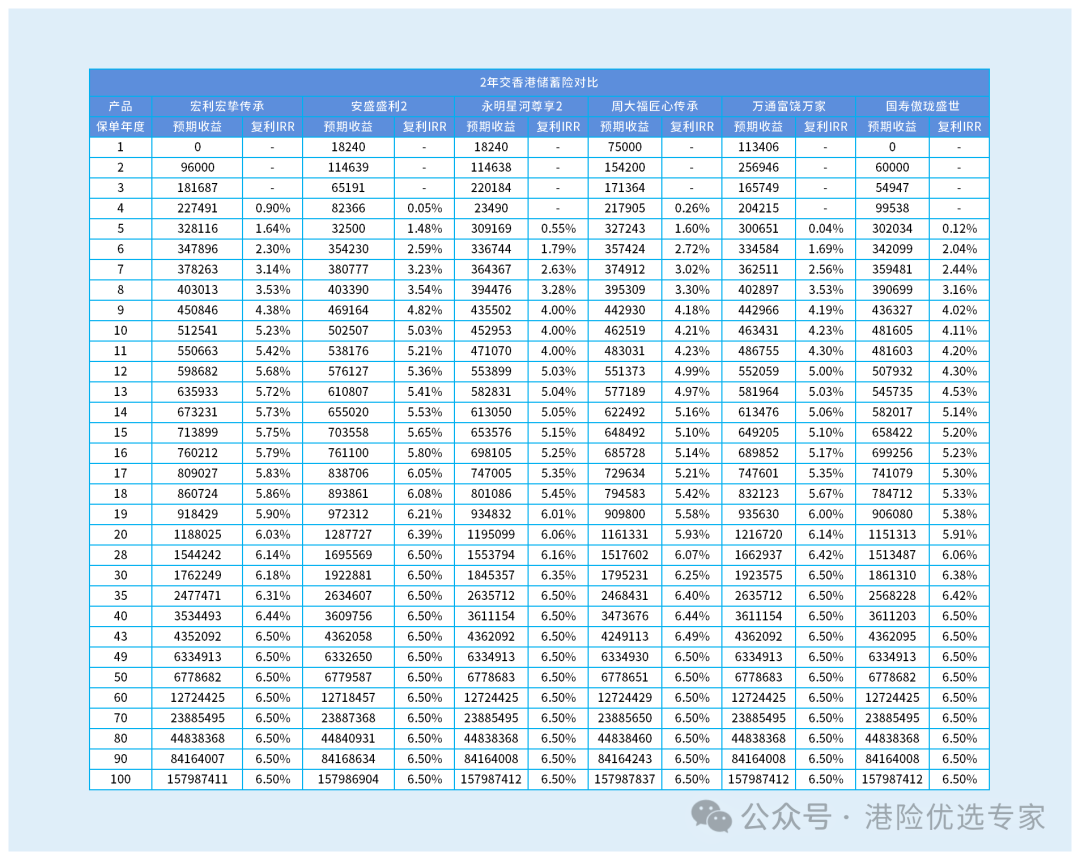Click the IRR value 0.05%
The image size is (1080, 860).
click(x=424, y=208)
